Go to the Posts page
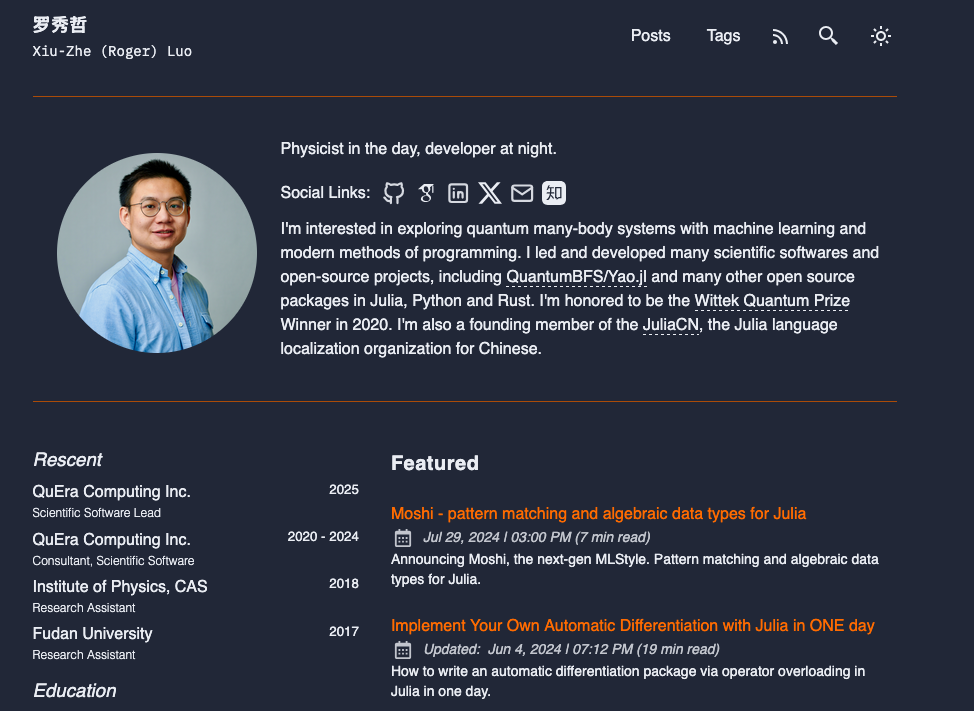 coord(650,36)
